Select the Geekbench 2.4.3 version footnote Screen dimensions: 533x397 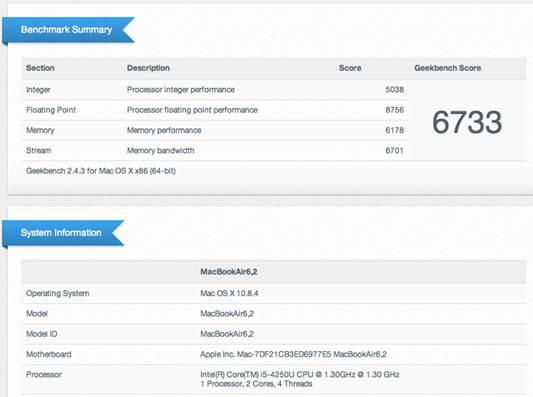coord(101,171)
